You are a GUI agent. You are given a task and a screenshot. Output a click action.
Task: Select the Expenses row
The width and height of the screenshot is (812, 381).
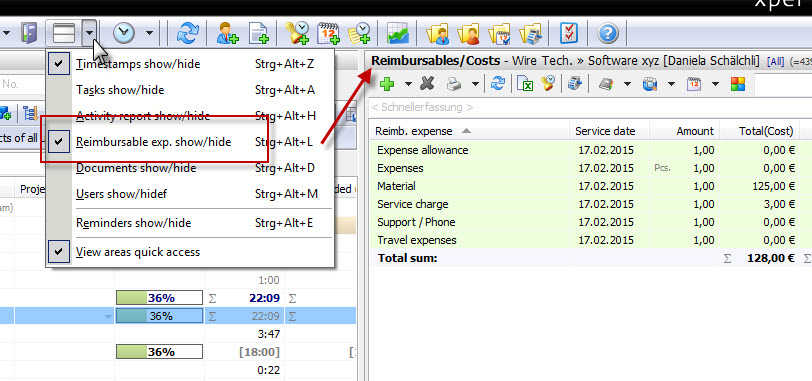tap(590, 168)
